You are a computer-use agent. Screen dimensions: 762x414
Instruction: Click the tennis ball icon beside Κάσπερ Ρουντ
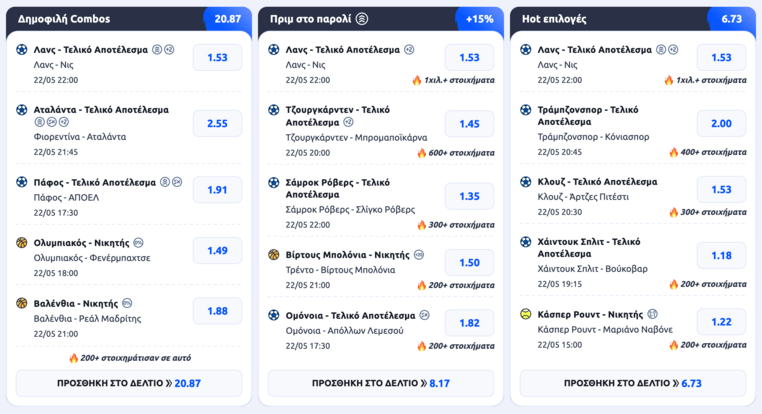tap(526, 314)
